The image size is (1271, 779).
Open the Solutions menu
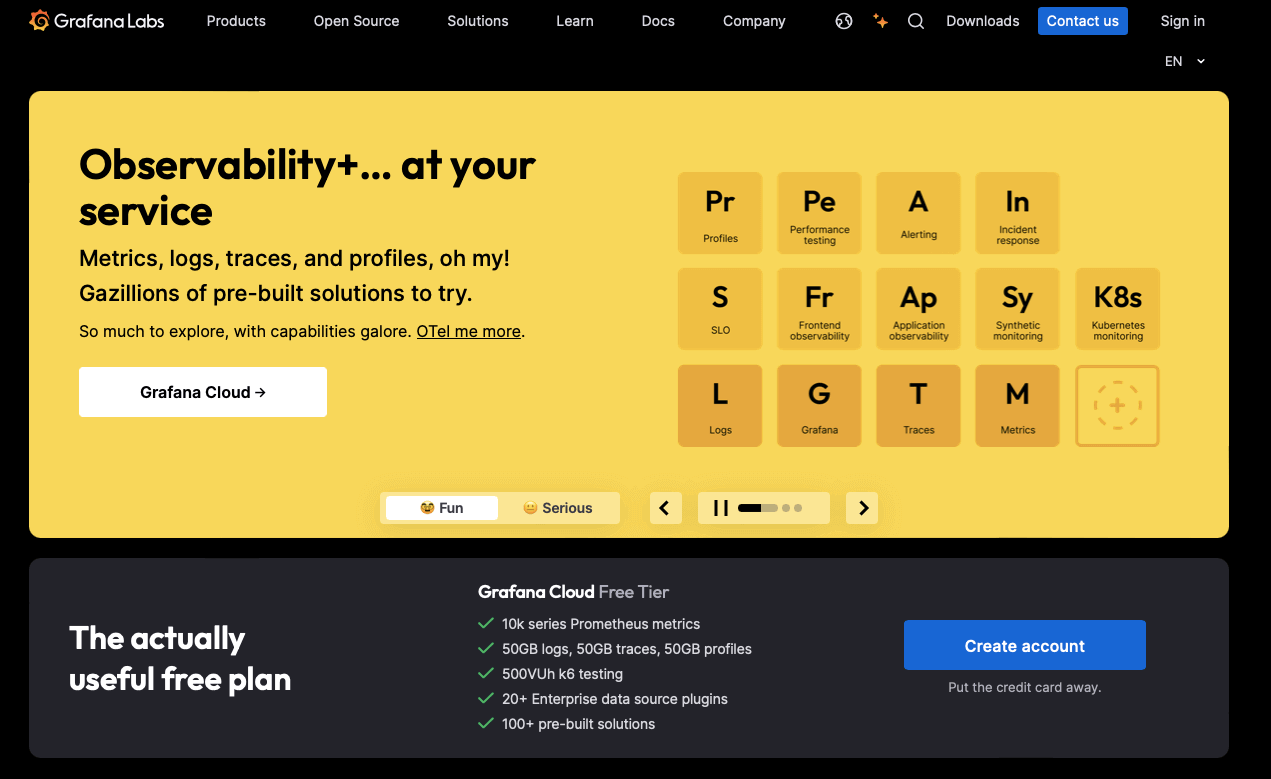click(x=478, y=21)
